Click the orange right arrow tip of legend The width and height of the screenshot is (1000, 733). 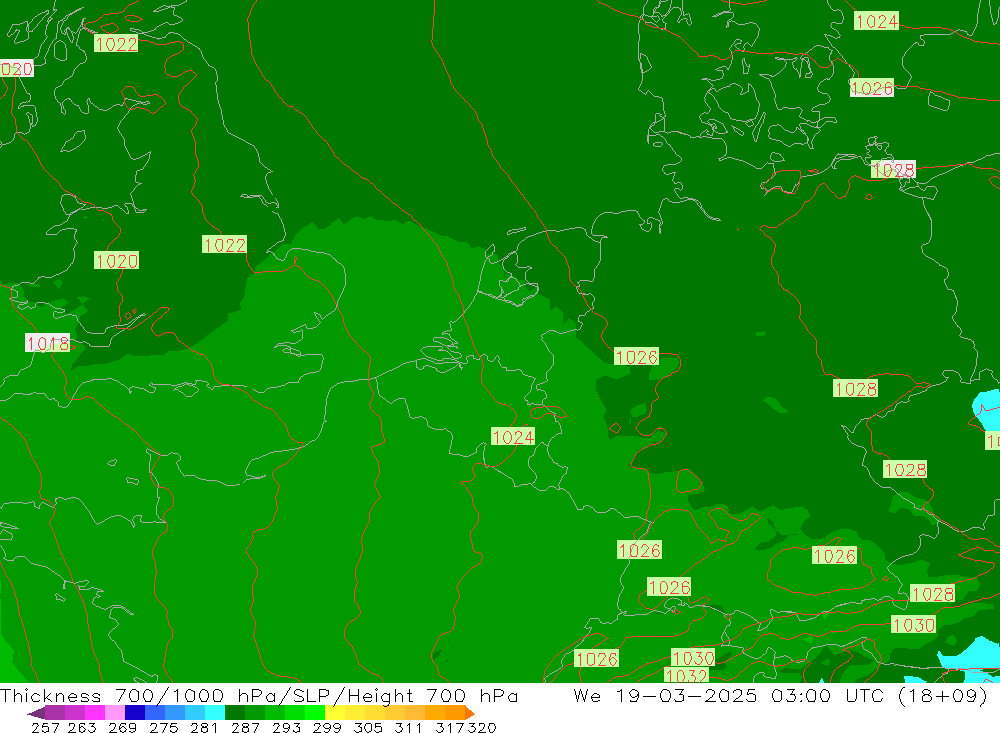click(x=470, y=713)
